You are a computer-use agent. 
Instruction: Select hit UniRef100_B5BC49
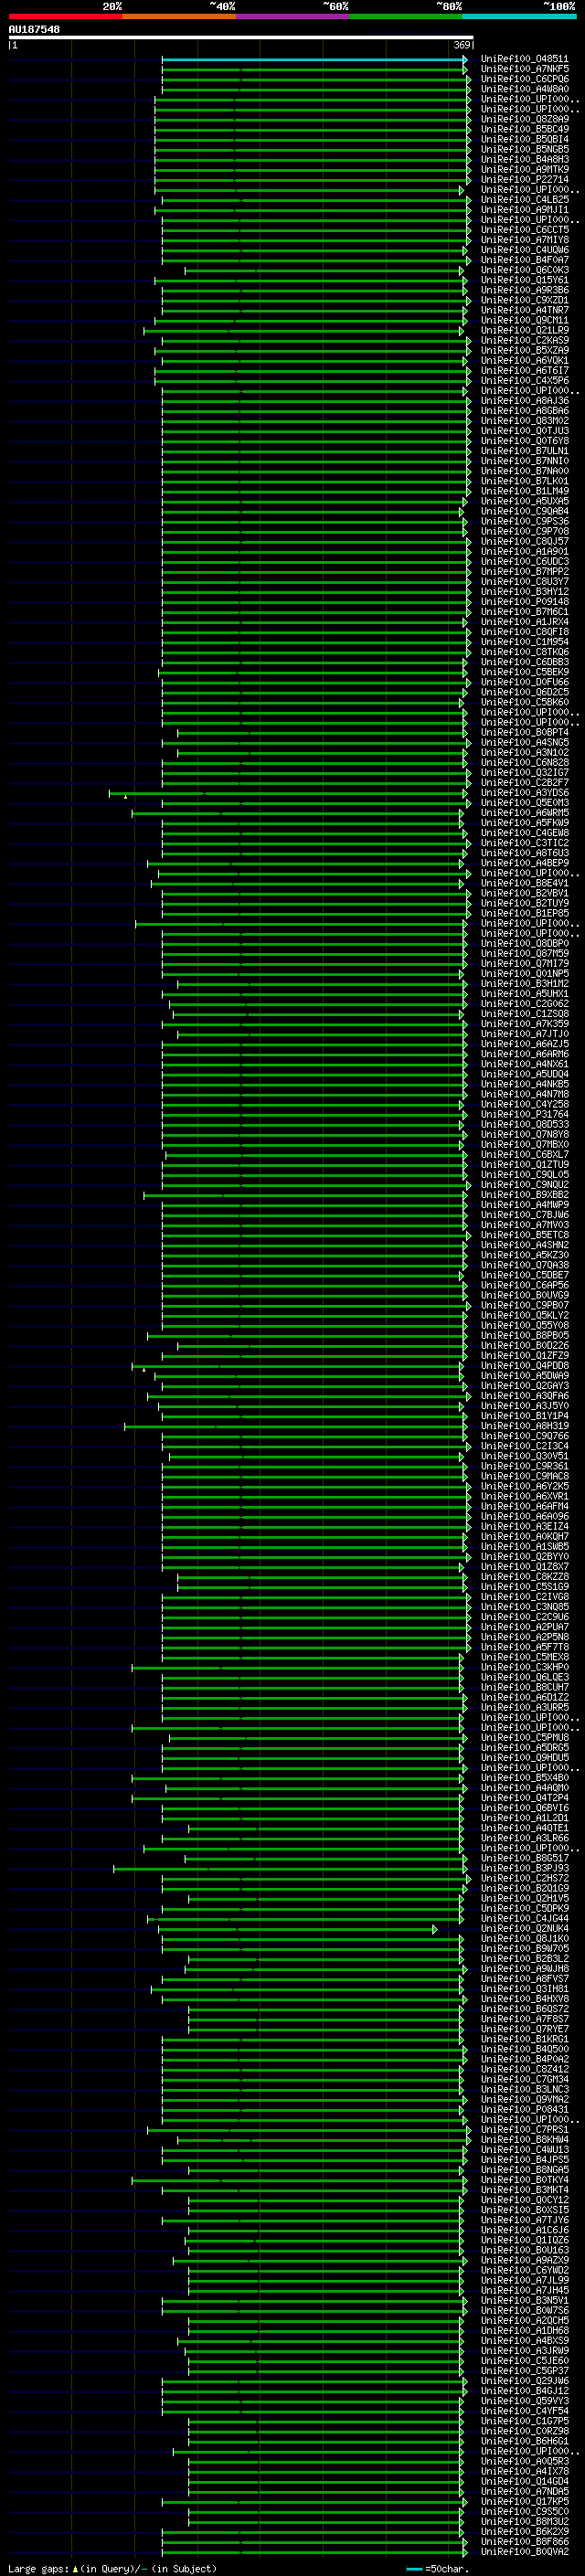[x=524, y=129]
